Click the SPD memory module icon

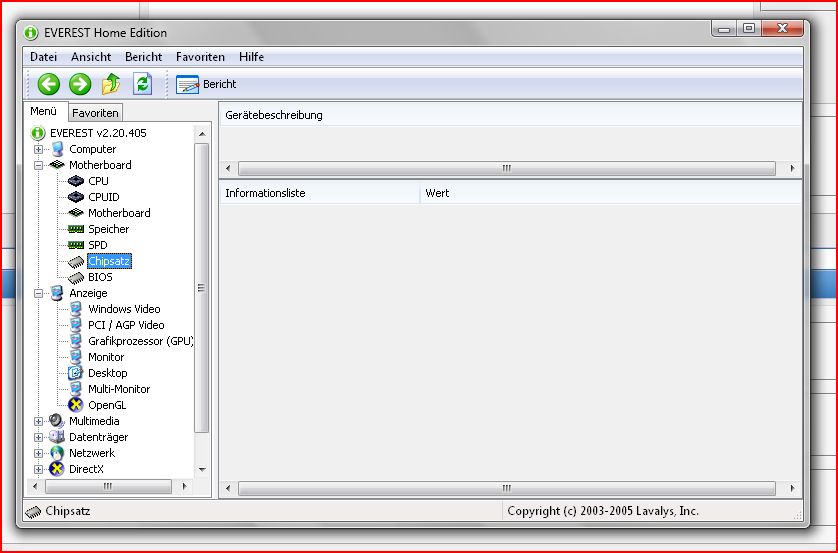76,245
